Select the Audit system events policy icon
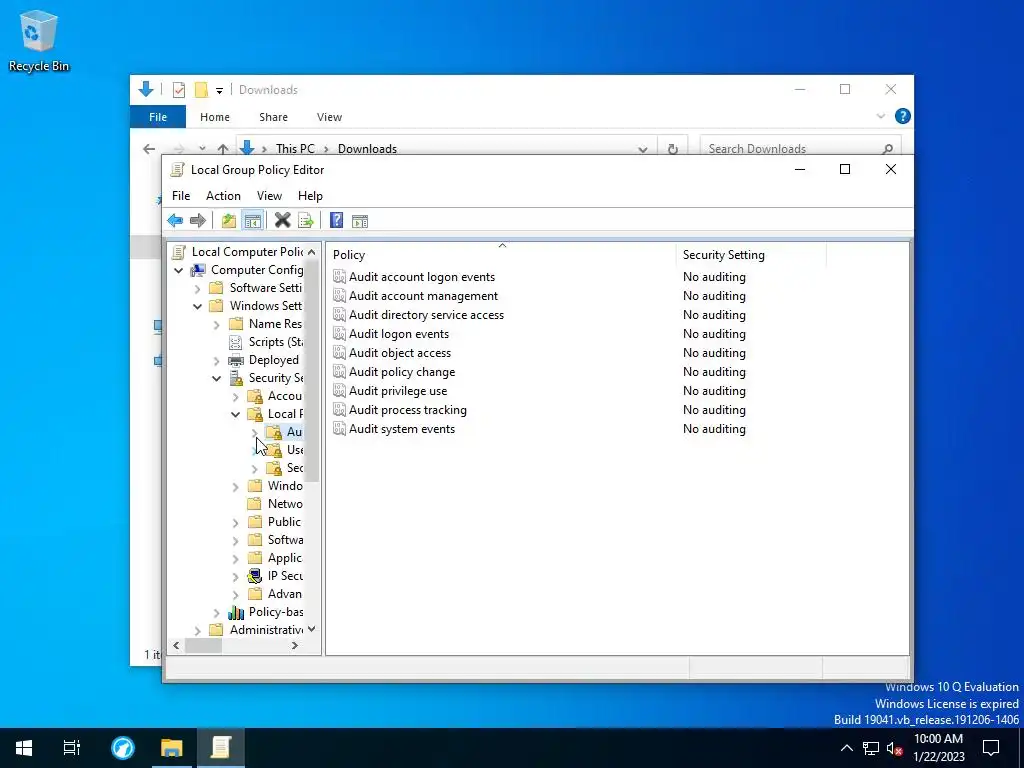 tap(339, 429)
